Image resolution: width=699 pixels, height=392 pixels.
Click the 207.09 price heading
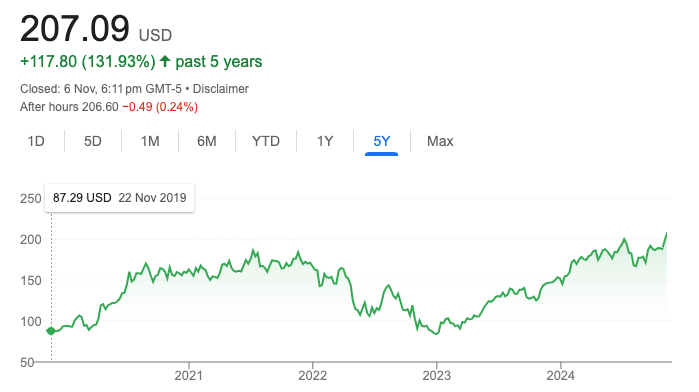tap(75, 29)
